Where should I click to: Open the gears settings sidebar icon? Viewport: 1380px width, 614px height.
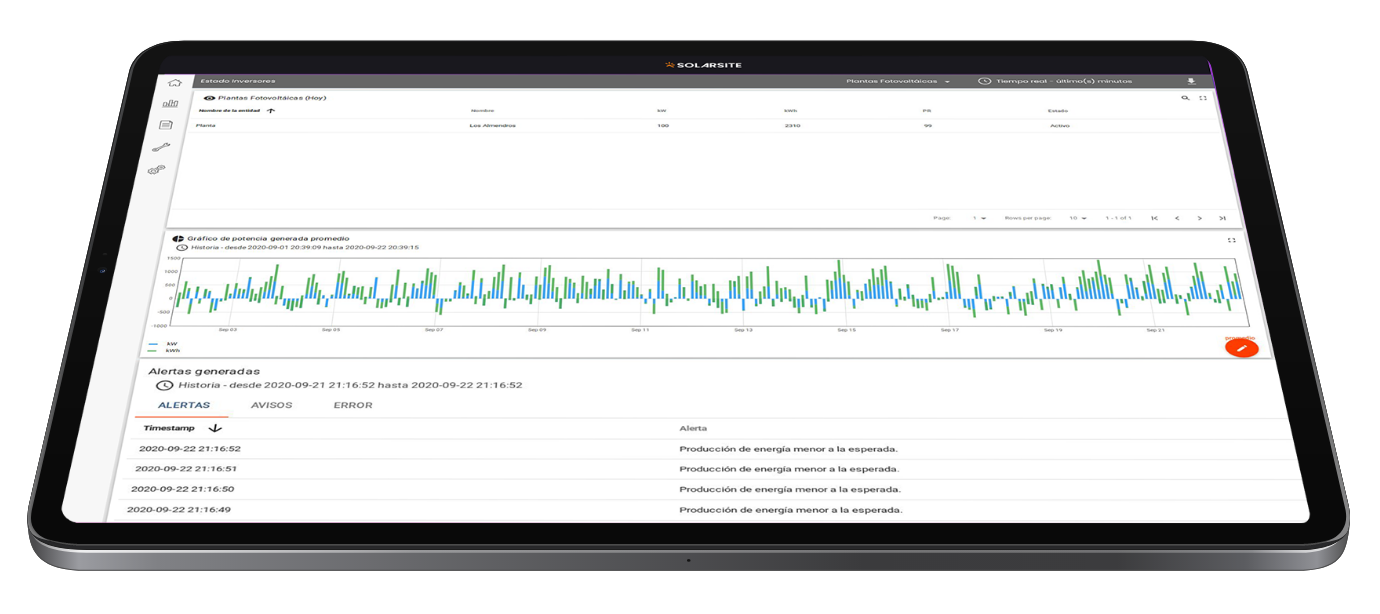pyautogui.click(x=157, y=171)
